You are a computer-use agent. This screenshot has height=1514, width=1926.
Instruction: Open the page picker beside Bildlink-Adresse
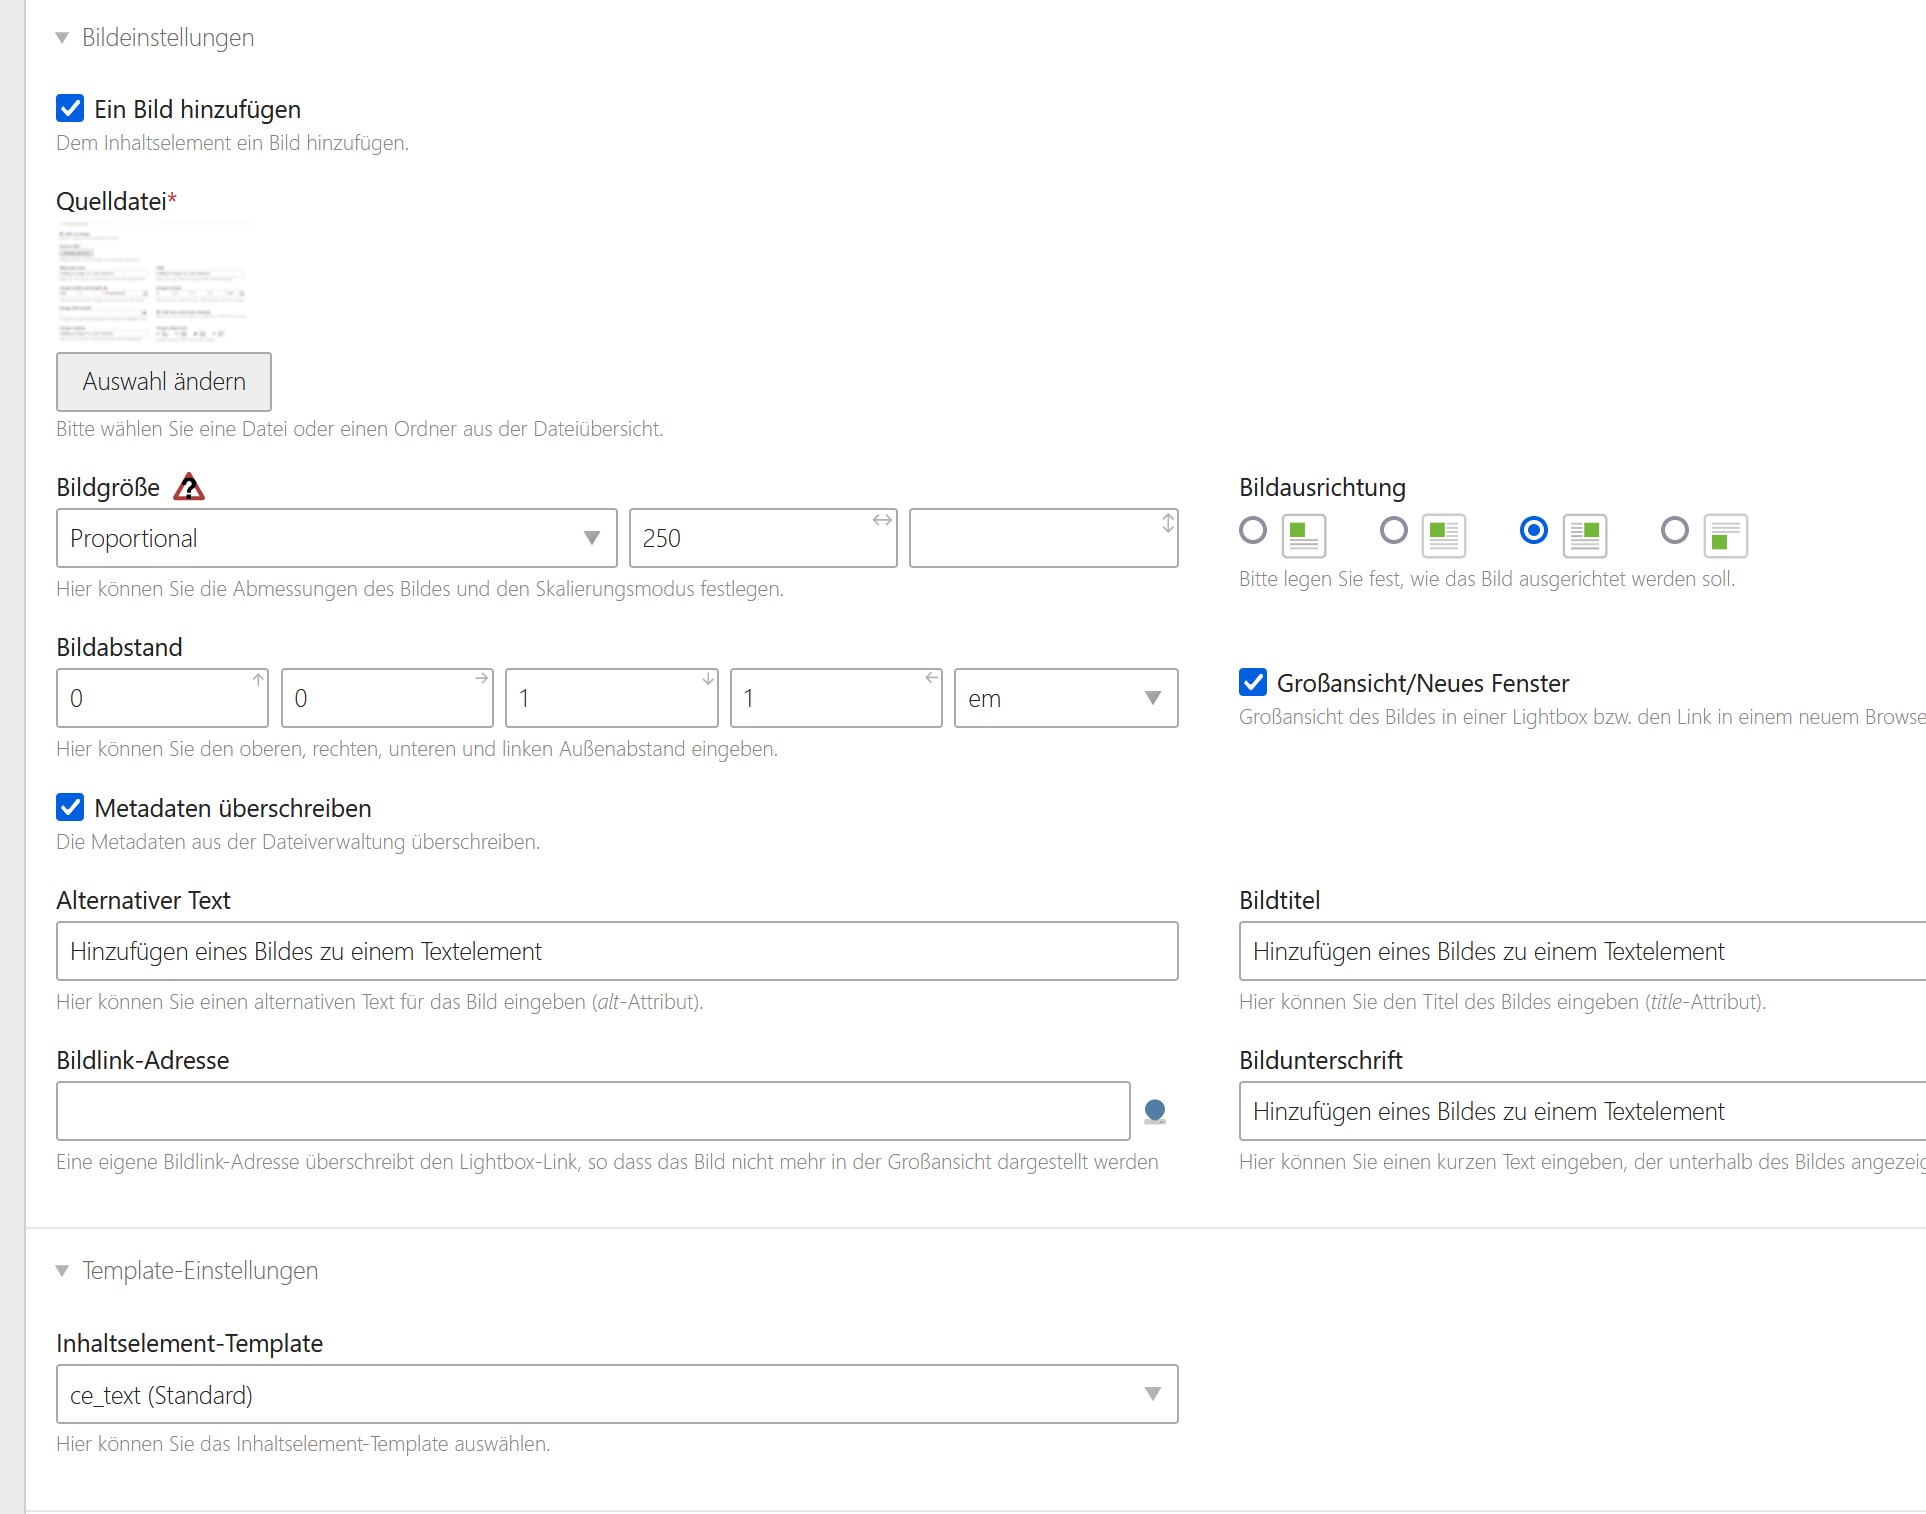pos(1155,1111)
